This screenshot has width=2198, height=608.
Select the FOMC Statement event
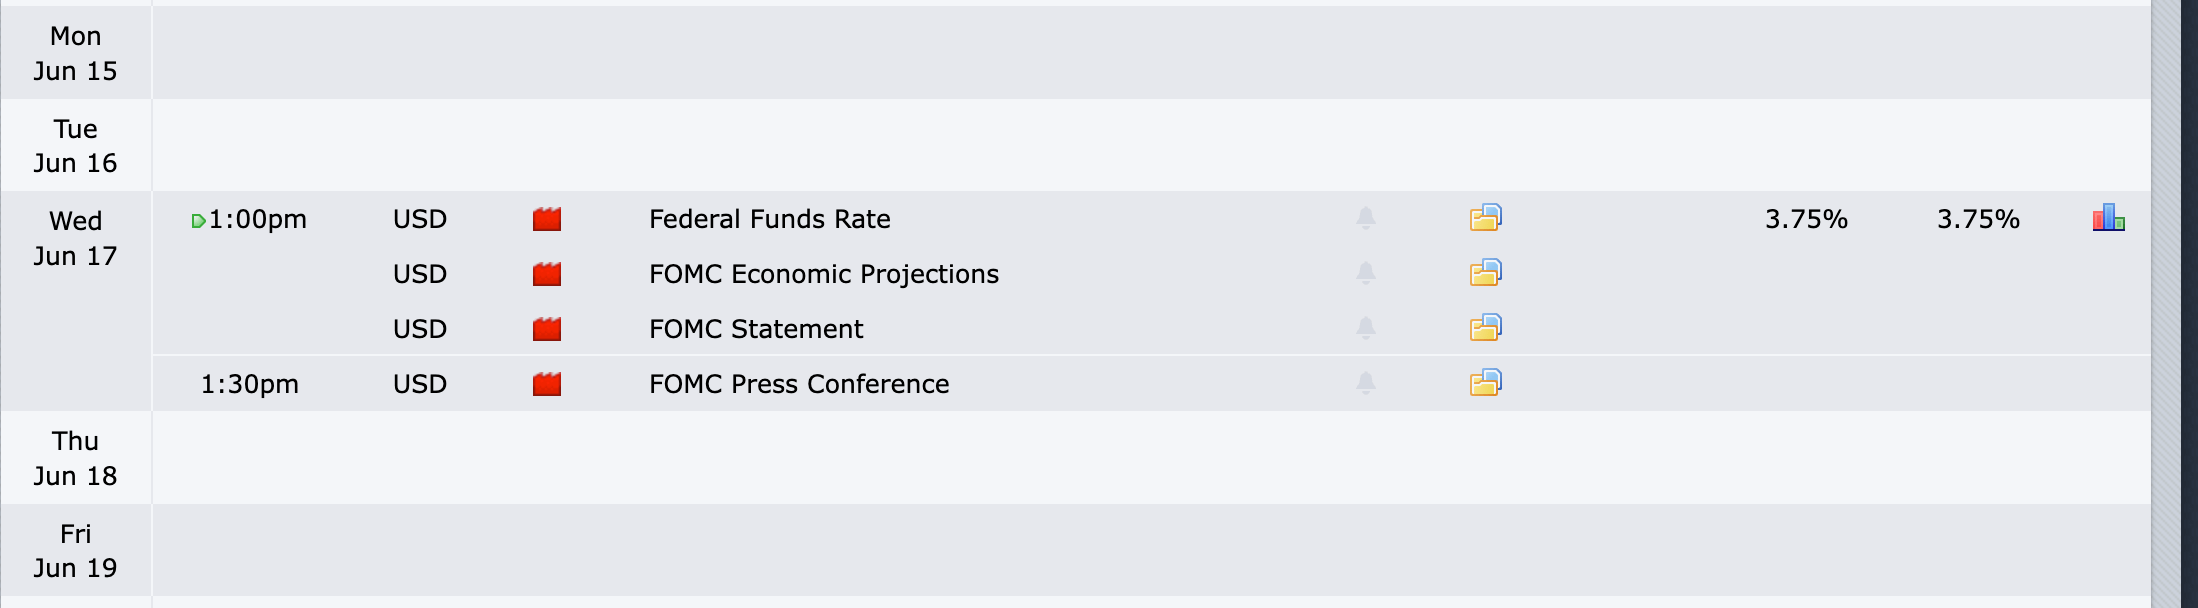[756, 329]
